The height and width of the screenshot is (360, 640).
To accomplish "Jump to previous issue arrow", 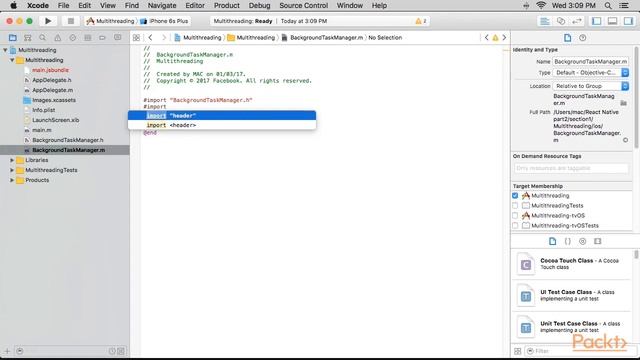I will pos(487,38).
